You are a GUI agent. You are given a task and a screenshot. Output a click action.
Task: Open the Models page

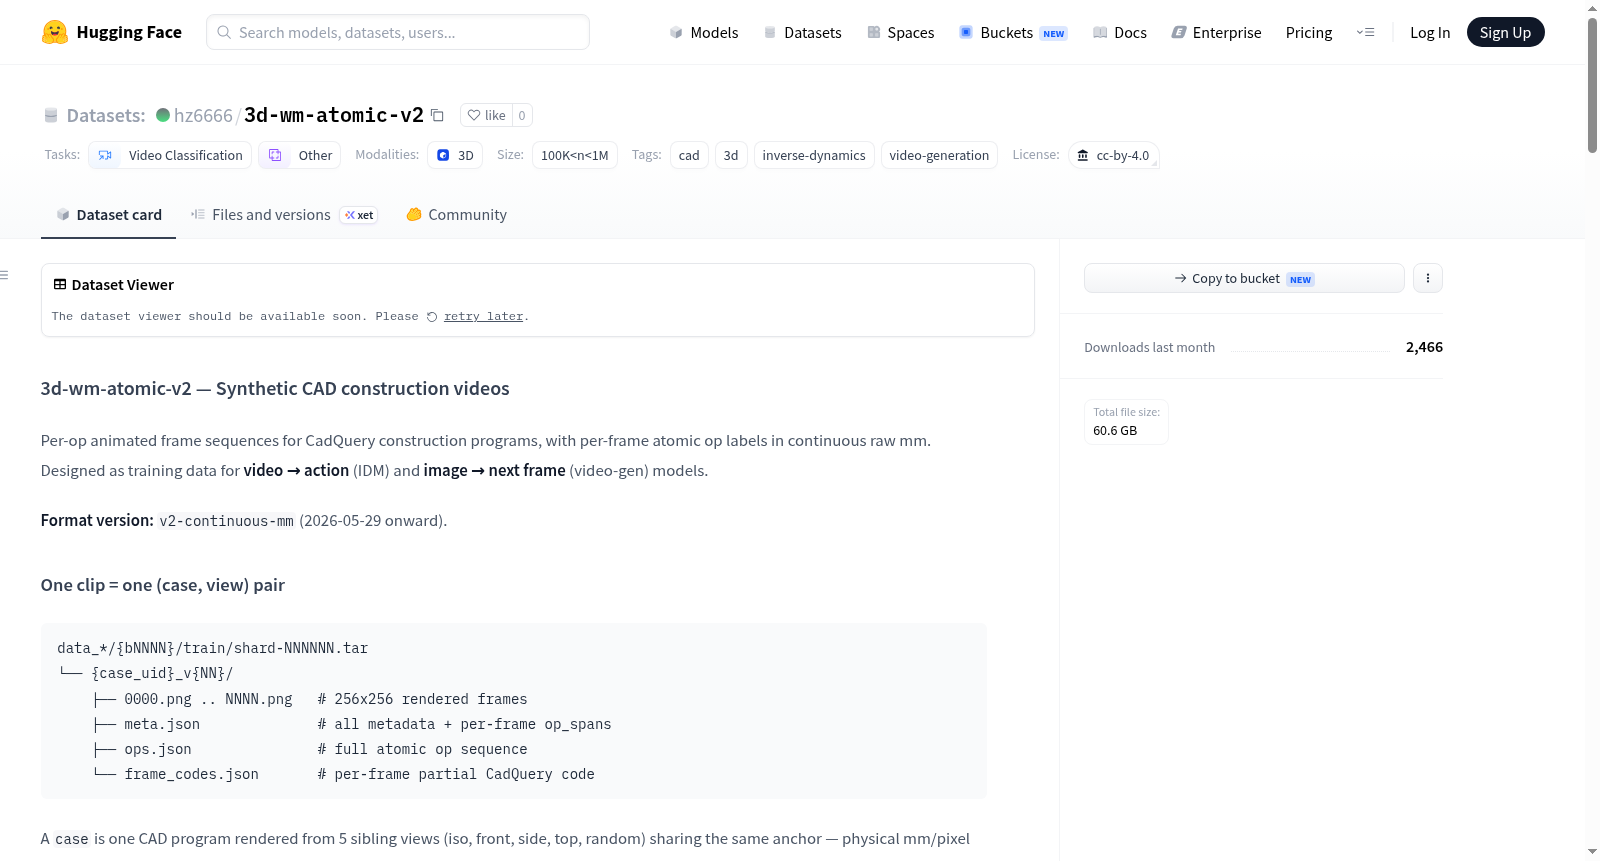click(x=704, y=32)
